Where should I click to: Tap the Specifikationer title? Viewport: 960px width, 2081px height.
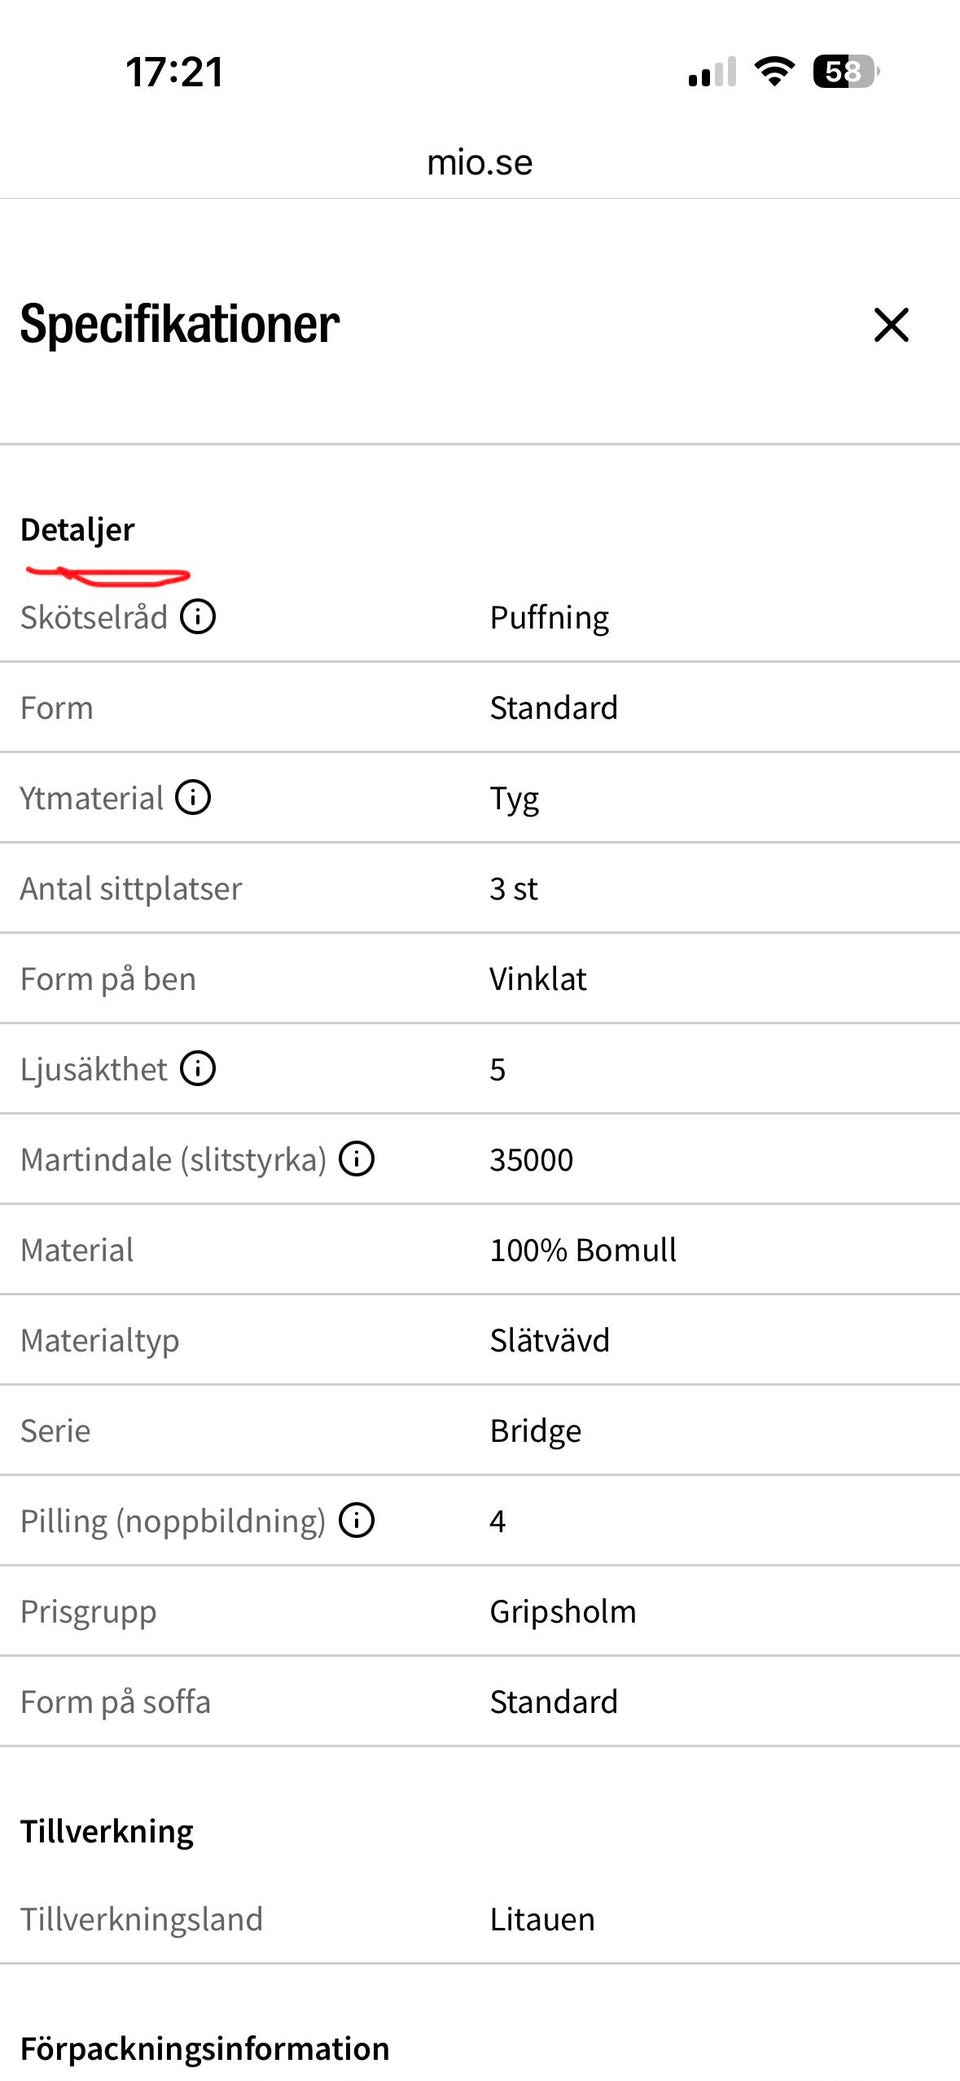[x=180, y=325]
